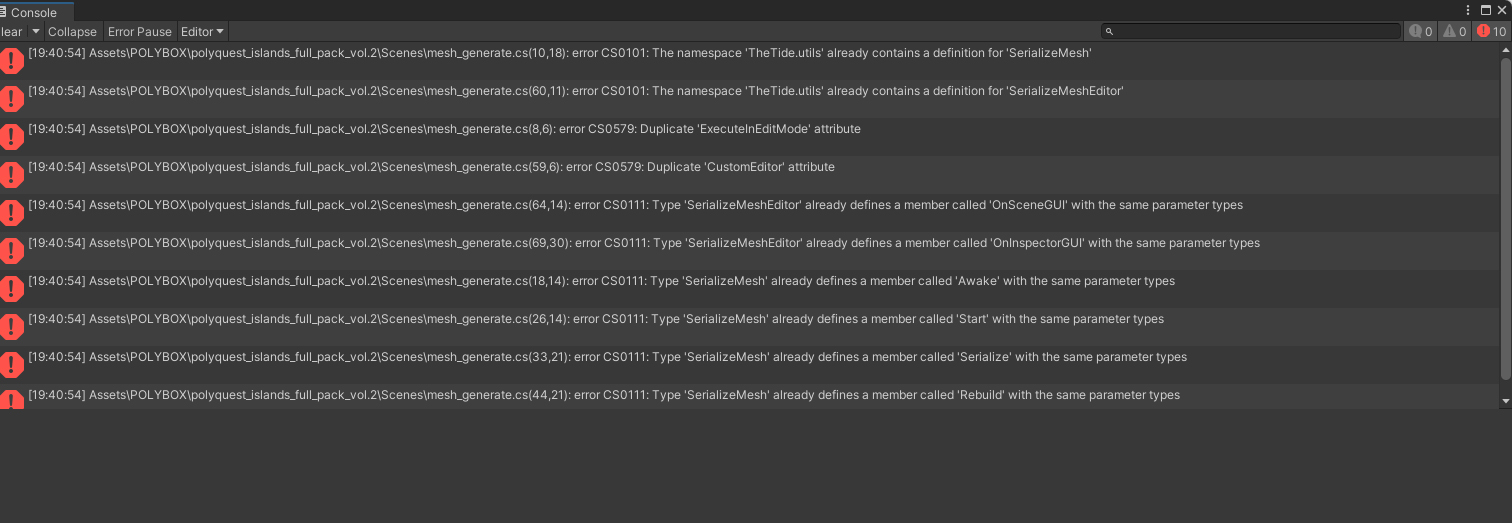Image resolution: width=1512 pixels, height=523 pixels.
Task: Click the scrollbar up arrow
Action: pyautogui.click(x=1506, y=49)
